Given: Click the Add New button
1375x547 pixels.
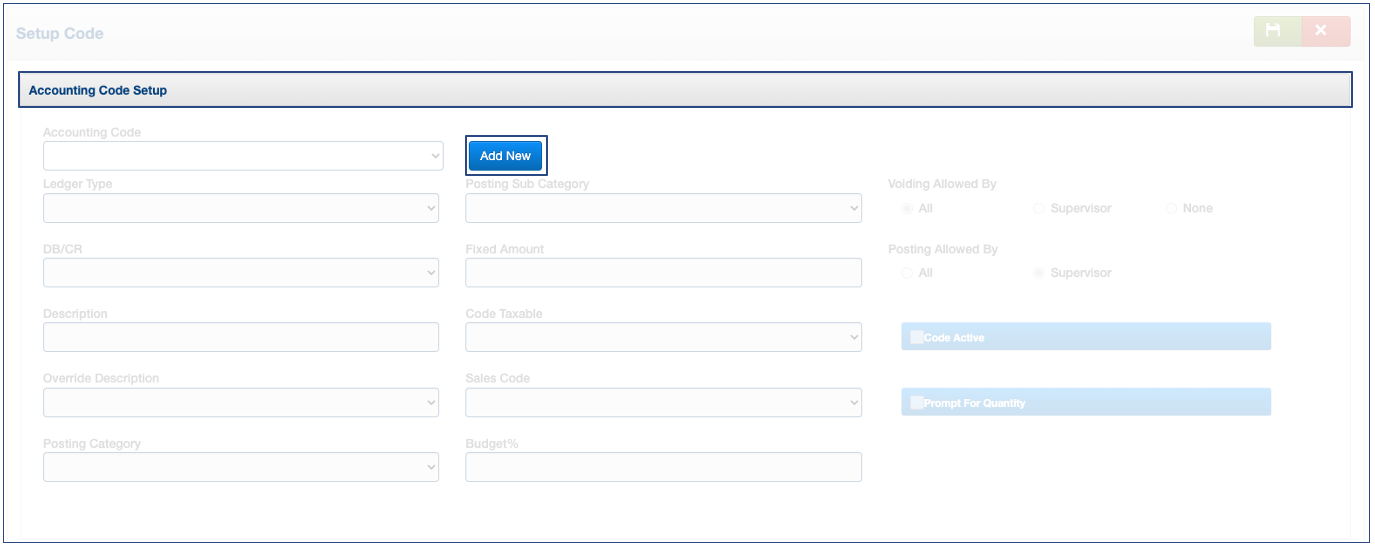Looking at the screenshot, I should click(x=506, y=156).
